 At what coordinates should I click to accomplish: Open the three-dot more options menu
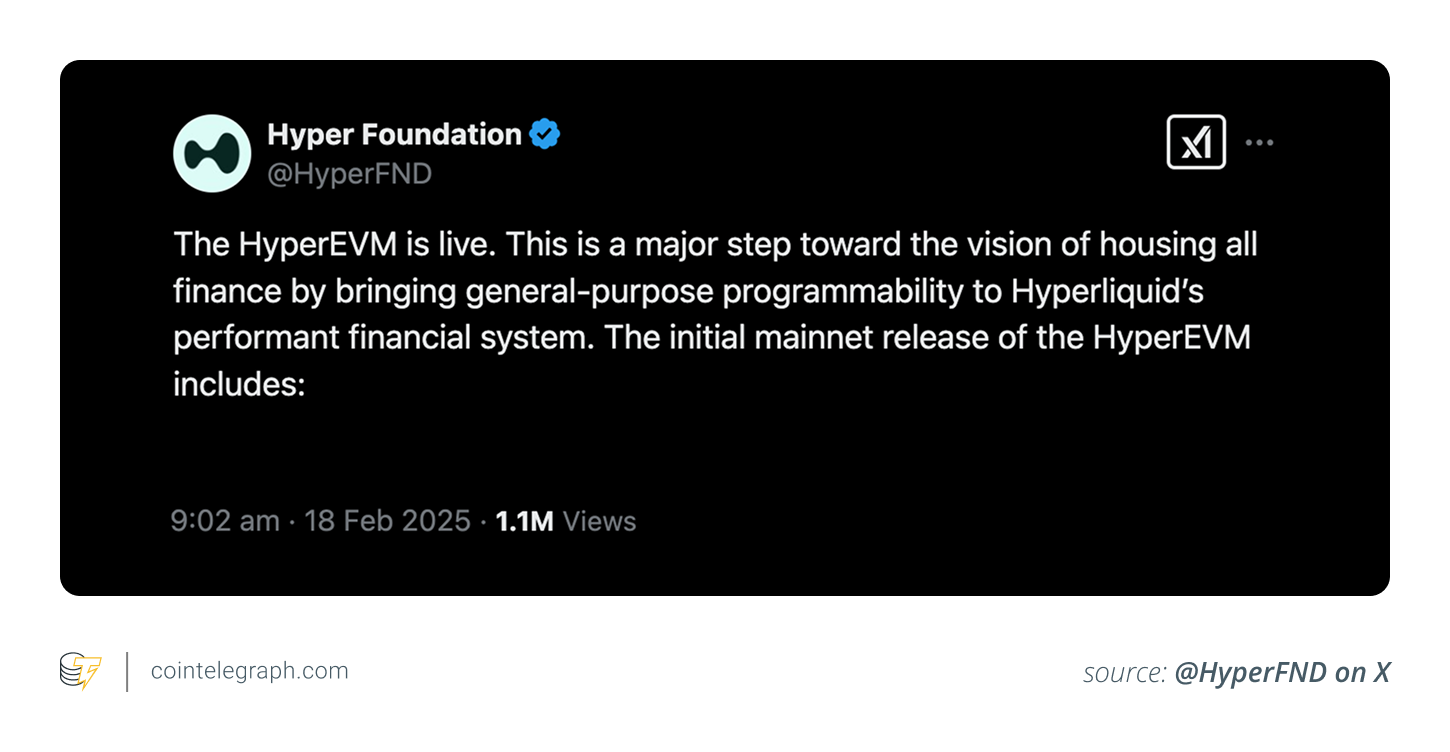click(1259, 143)
